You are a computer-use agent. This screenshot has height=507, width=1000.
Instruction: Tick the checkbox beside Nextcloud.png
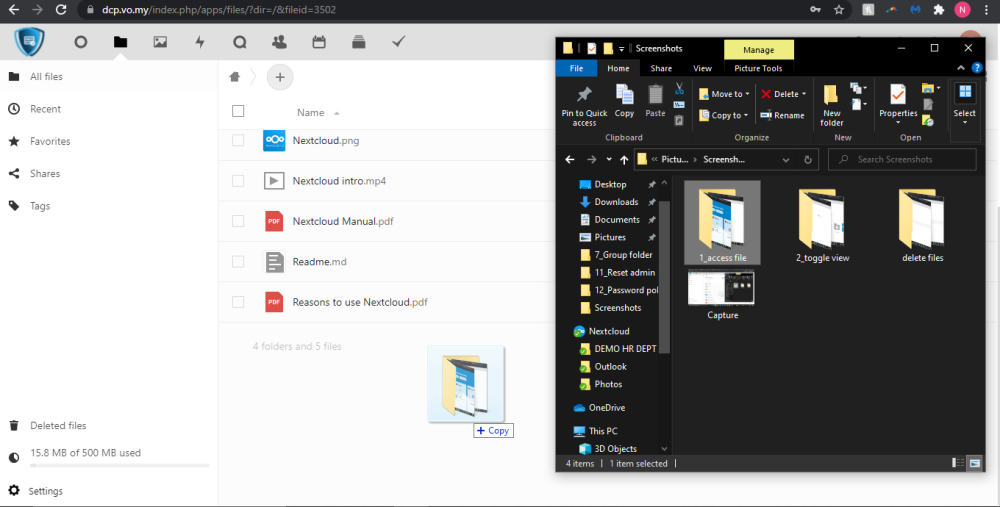coord(238,141)
